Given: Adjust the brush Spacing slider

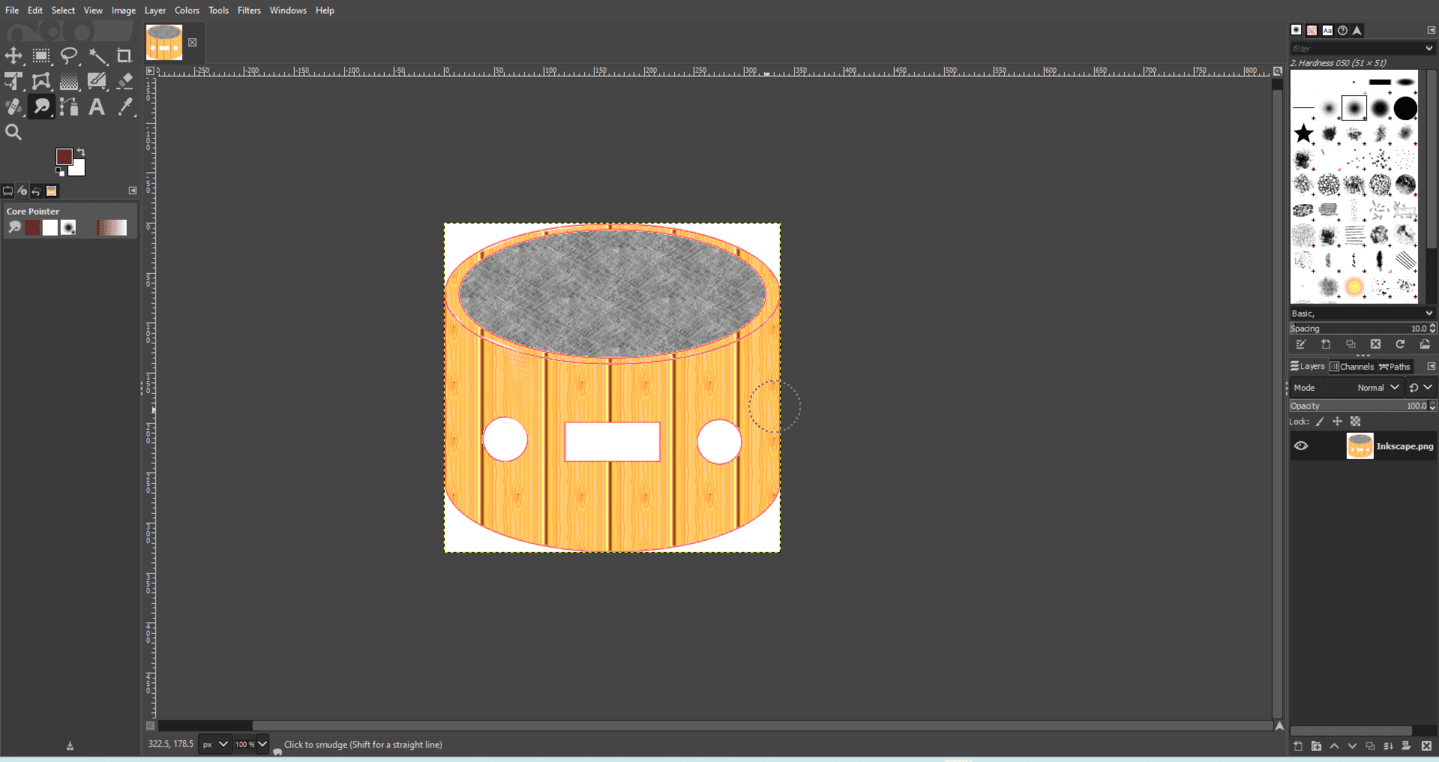Looking at the screenshot, I should click(x=1362, y=328).
